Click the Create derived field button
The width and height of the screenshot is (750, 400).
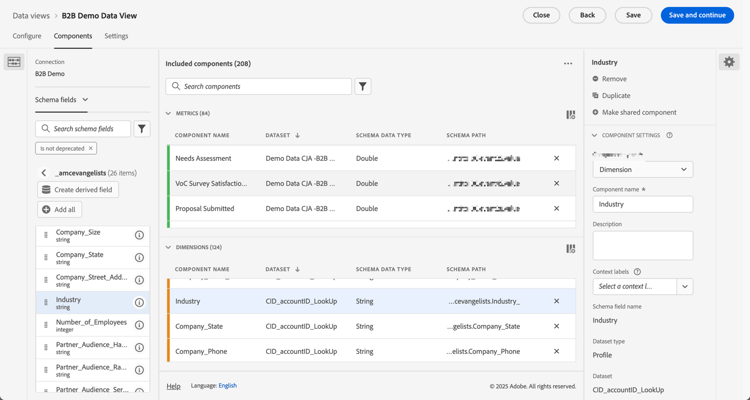78,189
